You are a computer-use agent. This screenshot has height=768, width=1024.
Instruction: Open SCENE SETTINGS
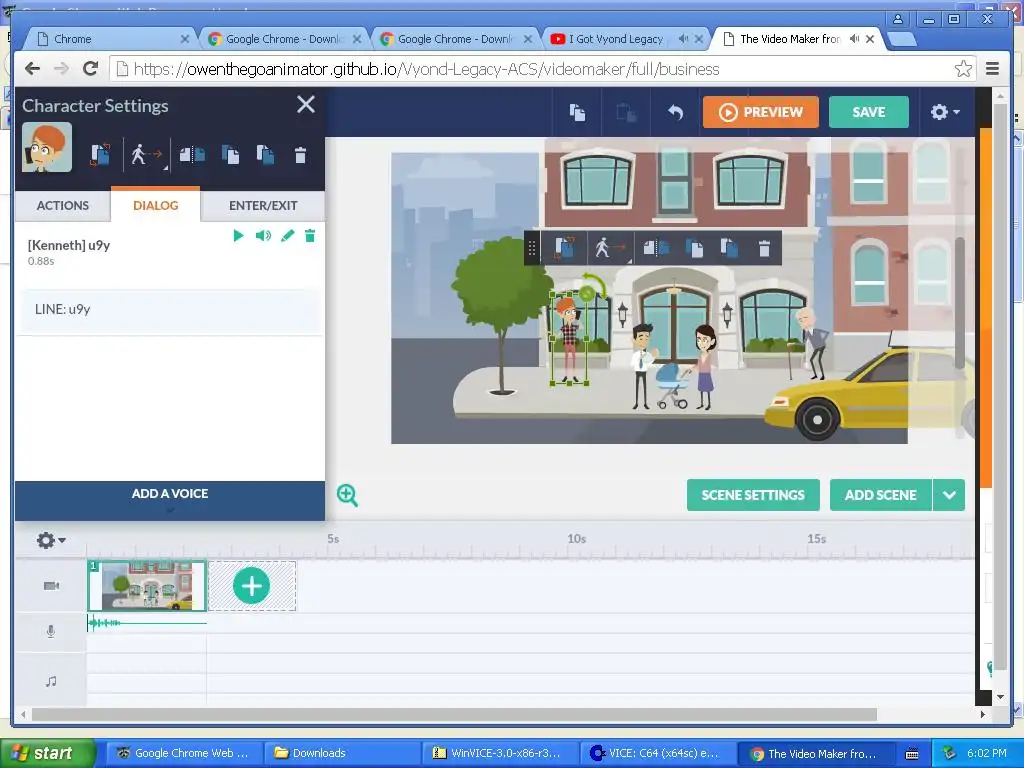[x=753, y=495]
